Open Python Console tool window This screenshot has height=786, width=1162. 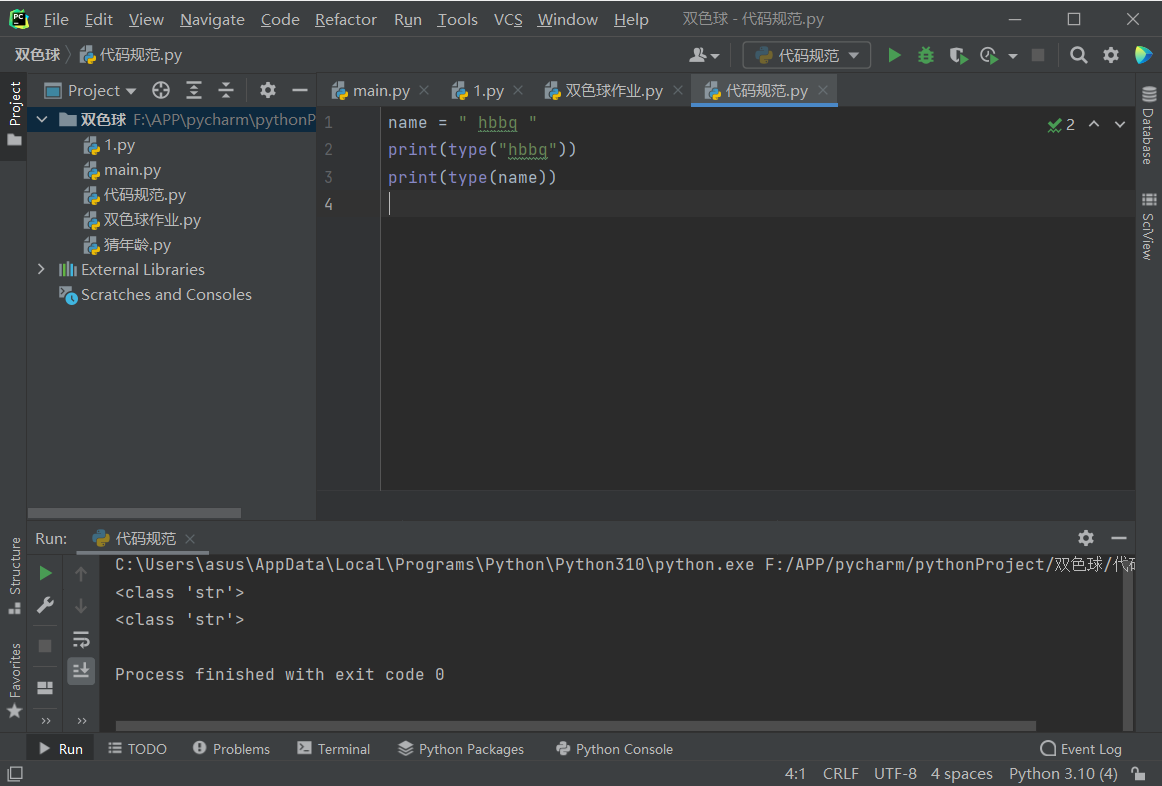click(614, 749)
